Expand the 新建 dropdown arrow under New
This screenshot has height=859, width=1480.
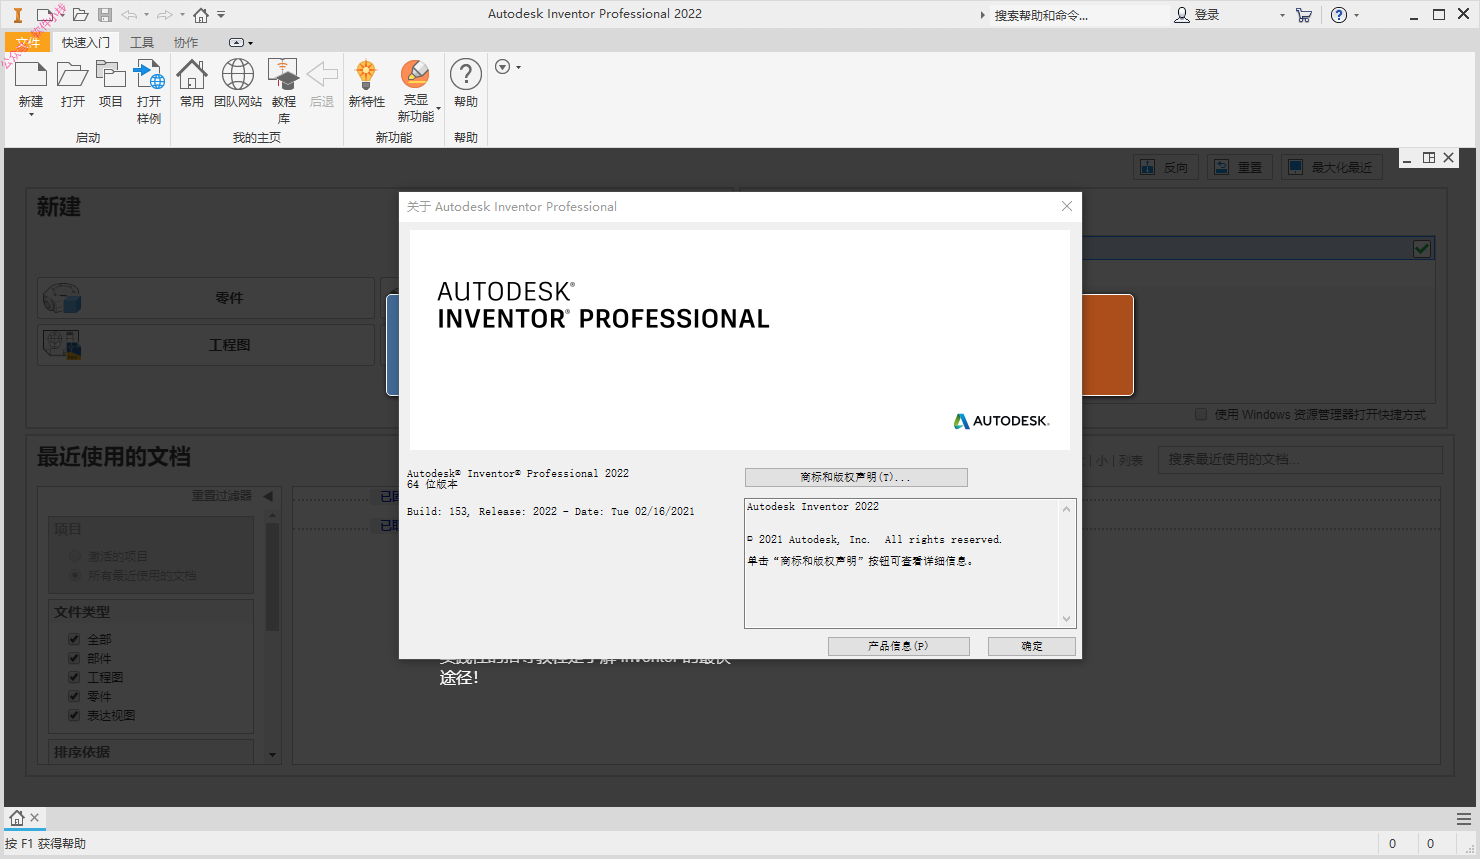[31, 115]
